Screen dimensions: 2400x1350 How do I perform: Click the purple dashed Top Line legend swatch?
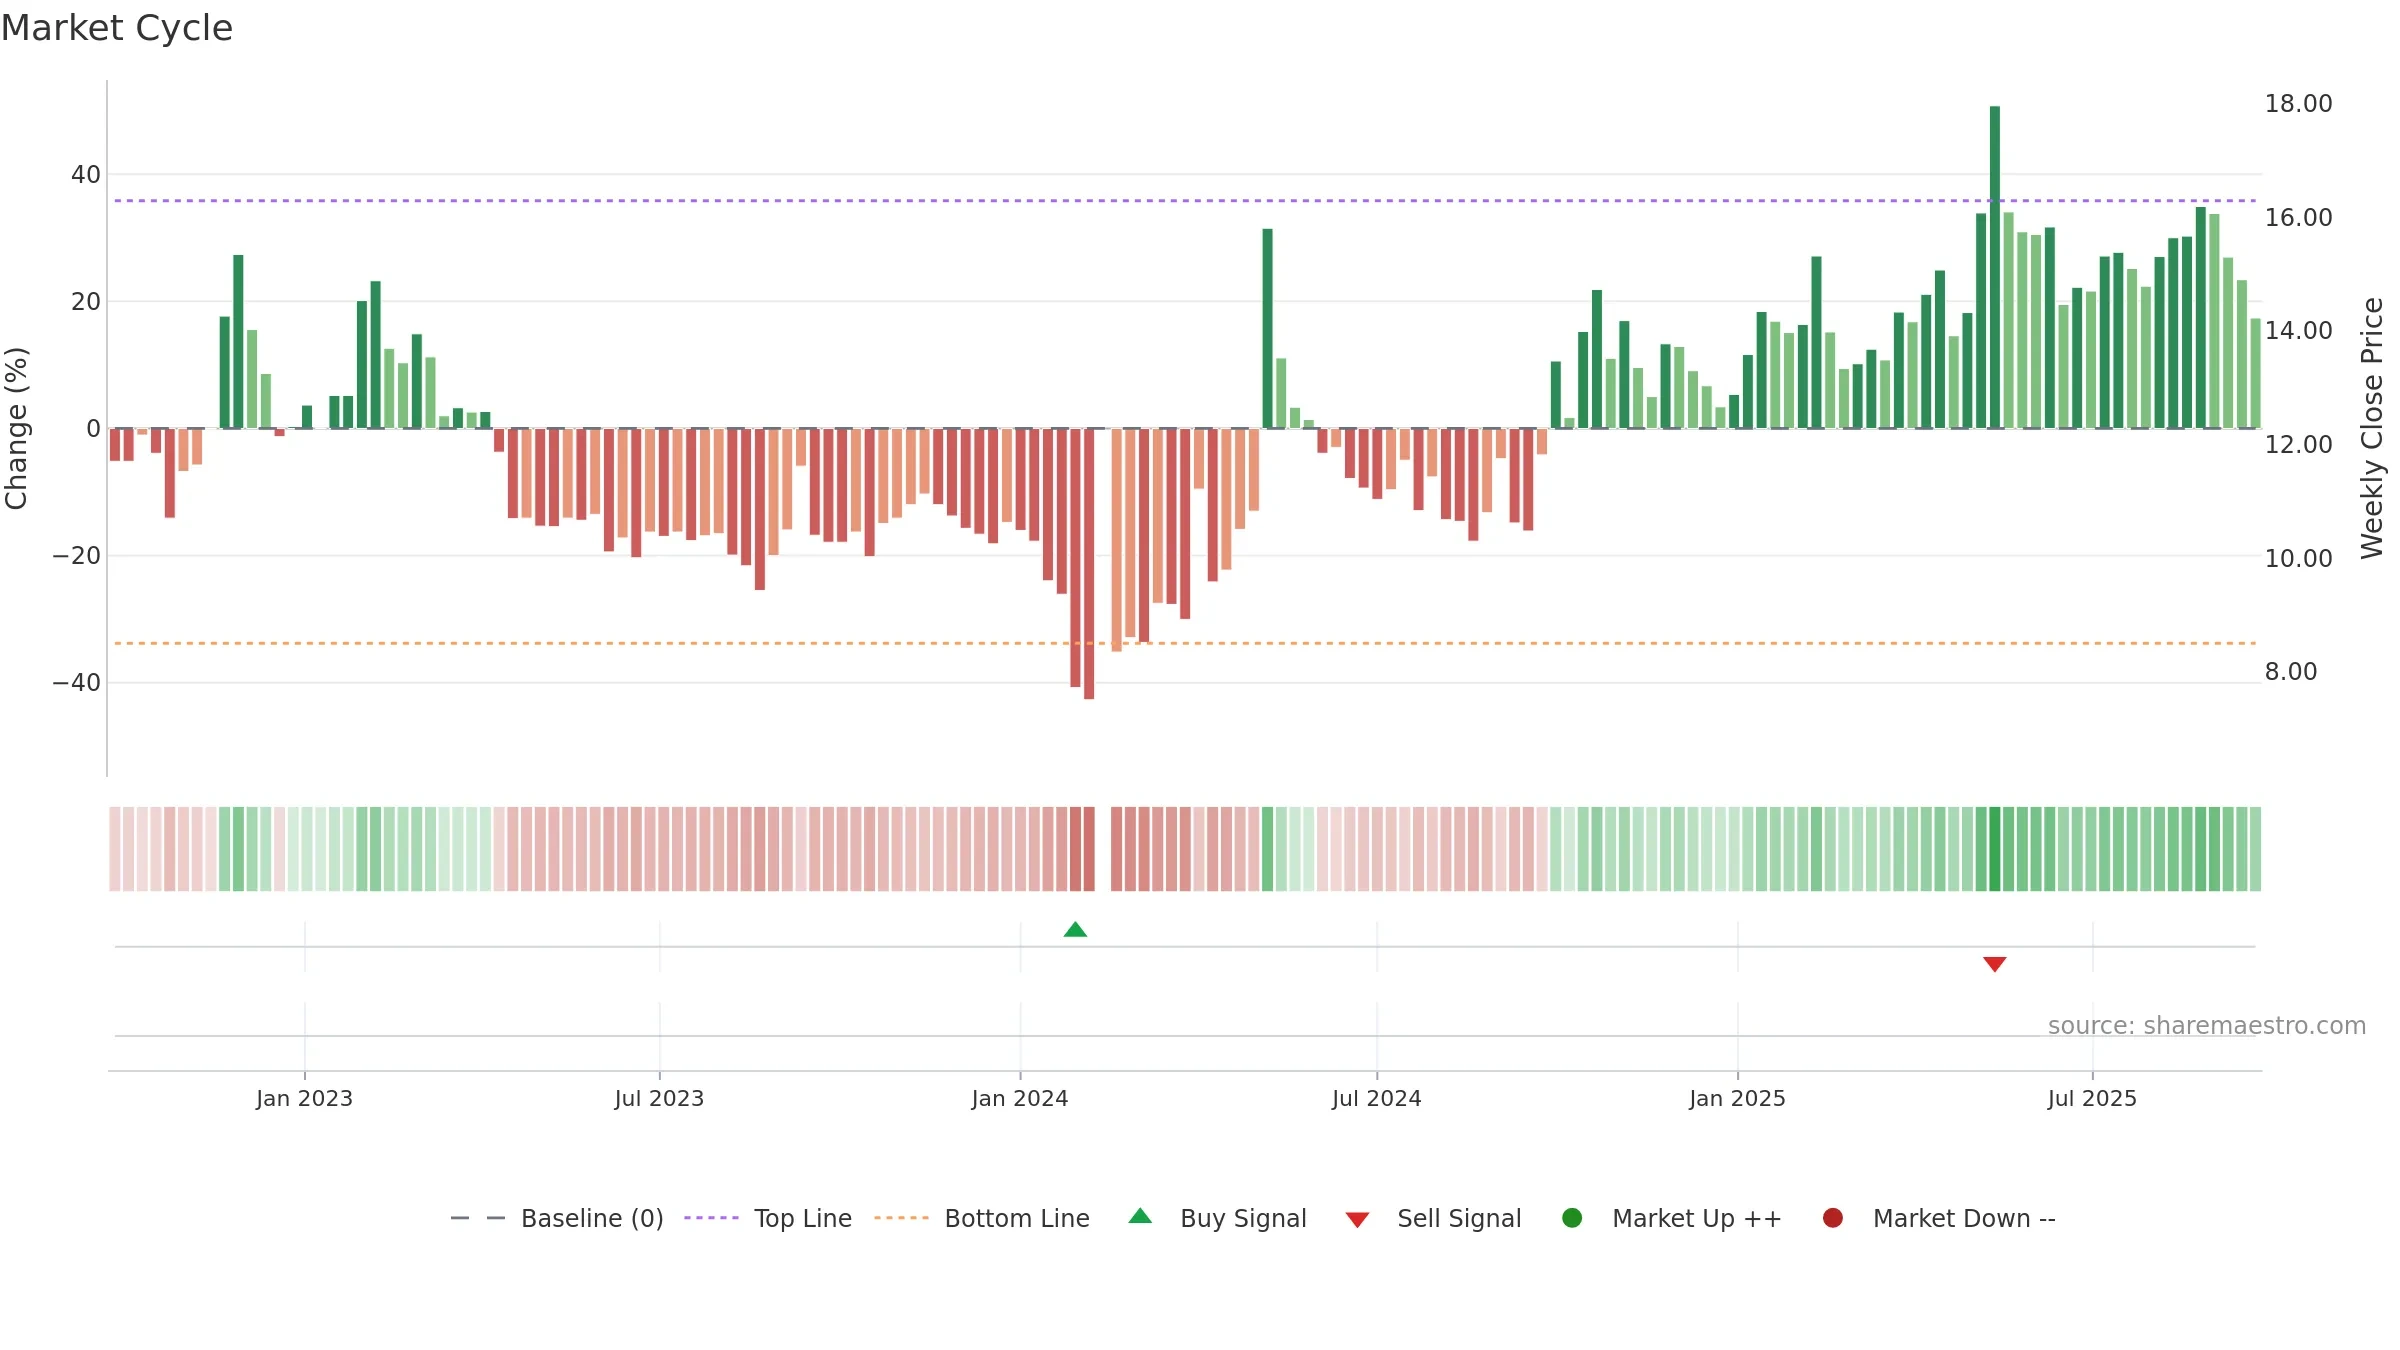(x=711, y=1218)
